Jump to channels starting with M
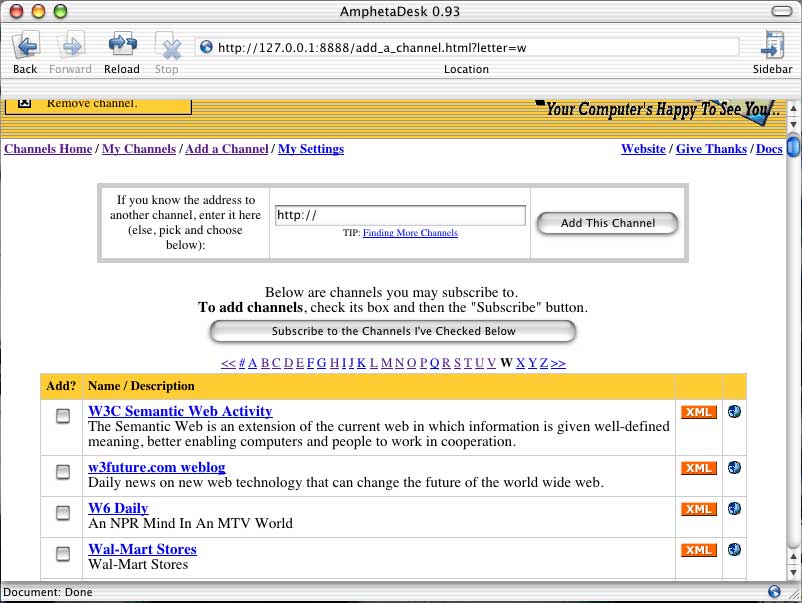 pyautogui.click(x=387, y=363)
